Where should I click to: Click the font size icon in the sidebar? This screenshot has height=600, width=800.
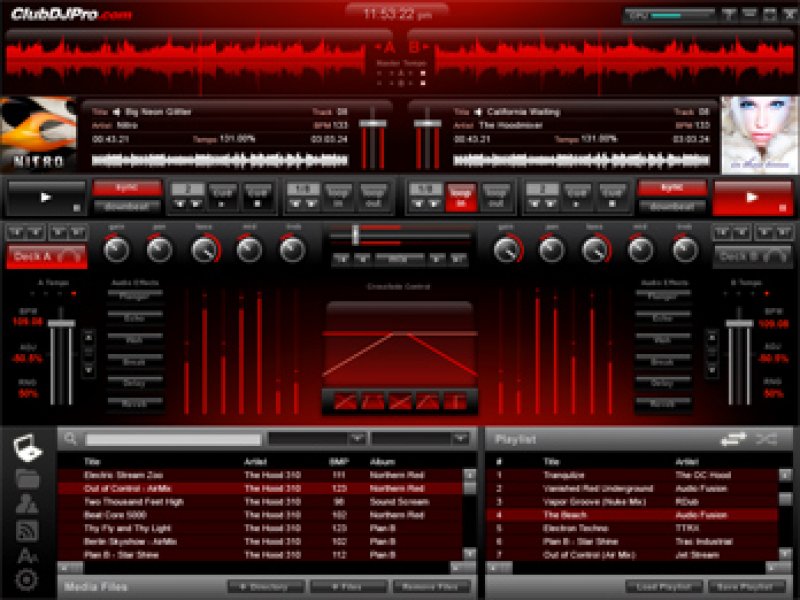tap(28, 556)
